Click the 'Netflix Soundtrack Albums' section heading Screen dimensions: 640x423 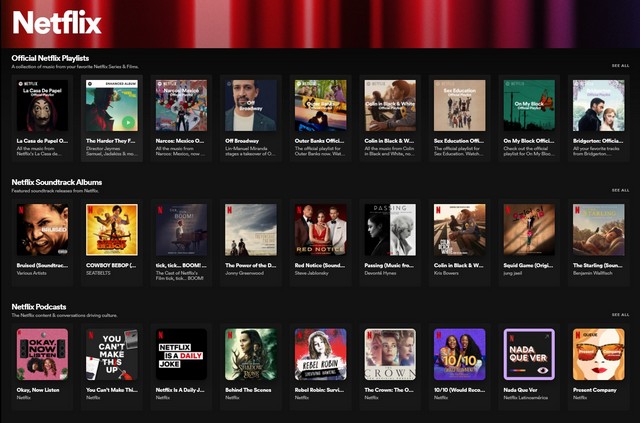pos(57,183)
